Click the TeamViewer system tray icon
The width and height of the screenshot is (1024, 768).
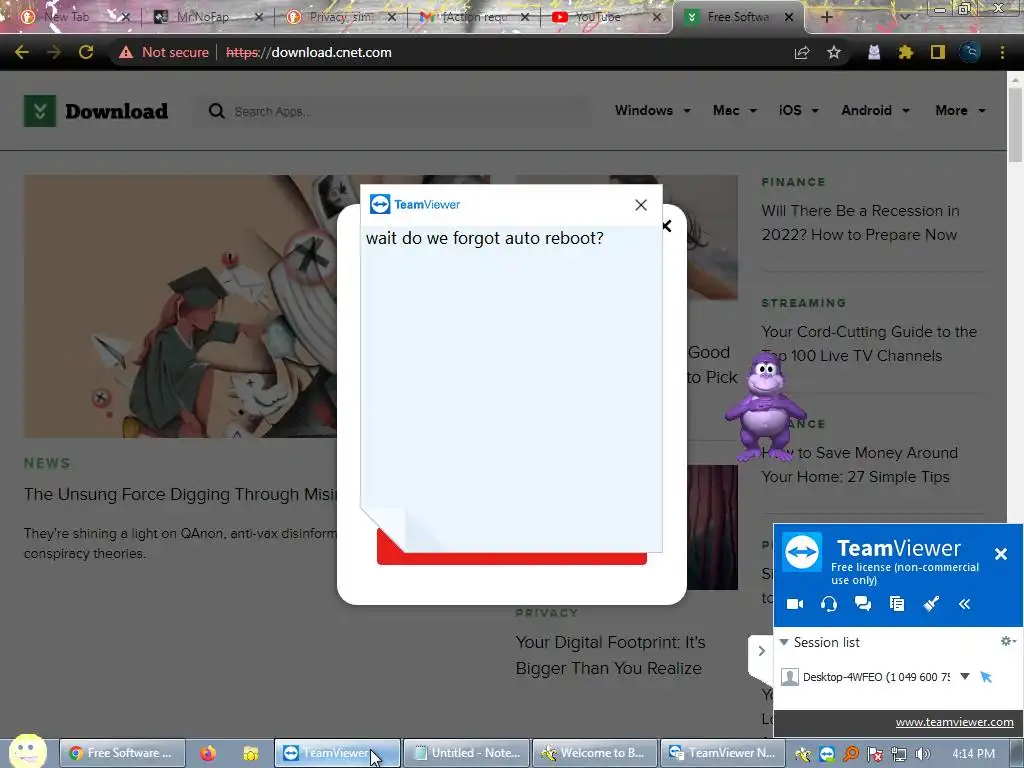[x=827, y=754]
